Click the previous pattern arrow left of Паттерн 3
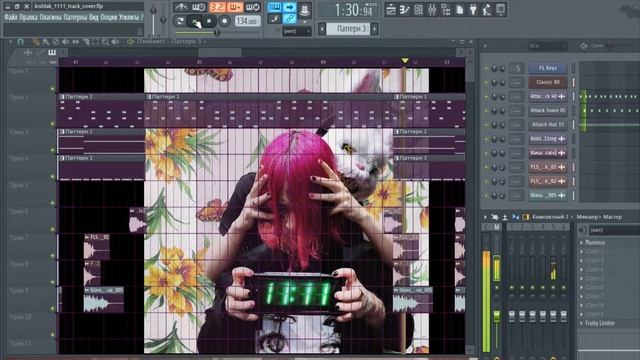Viewport: 640px width, 360px height. click(x=322, y=29)
